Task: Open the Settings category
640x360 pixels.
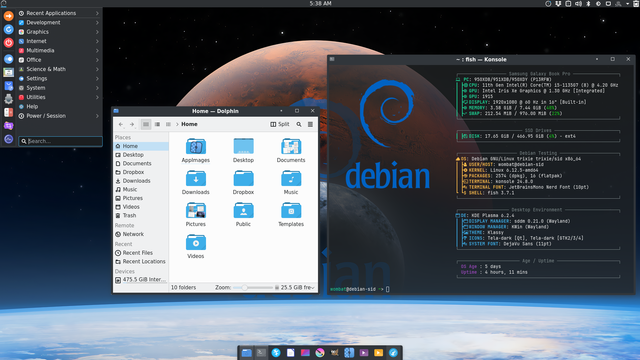Action: point(59,78)
